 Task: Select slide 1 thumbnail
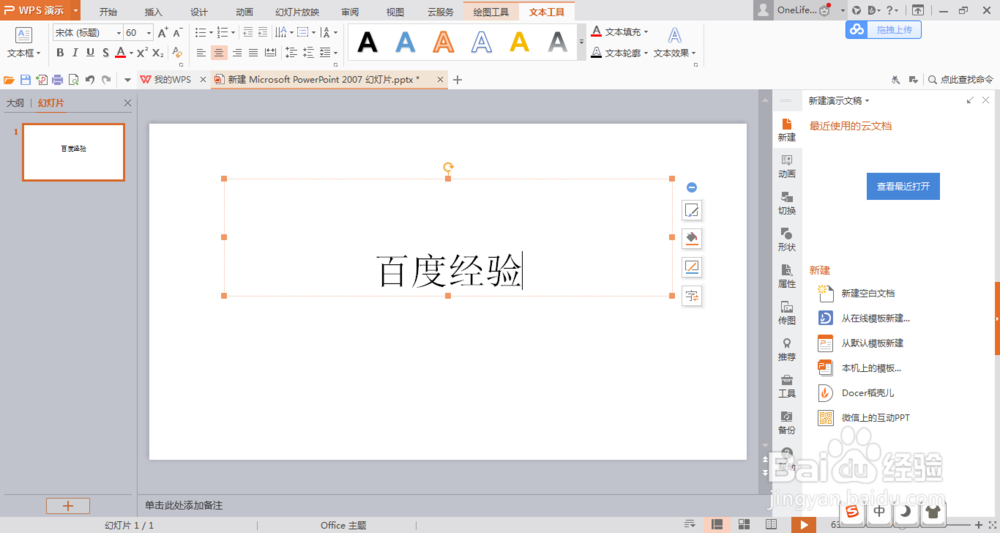(73, 152)
